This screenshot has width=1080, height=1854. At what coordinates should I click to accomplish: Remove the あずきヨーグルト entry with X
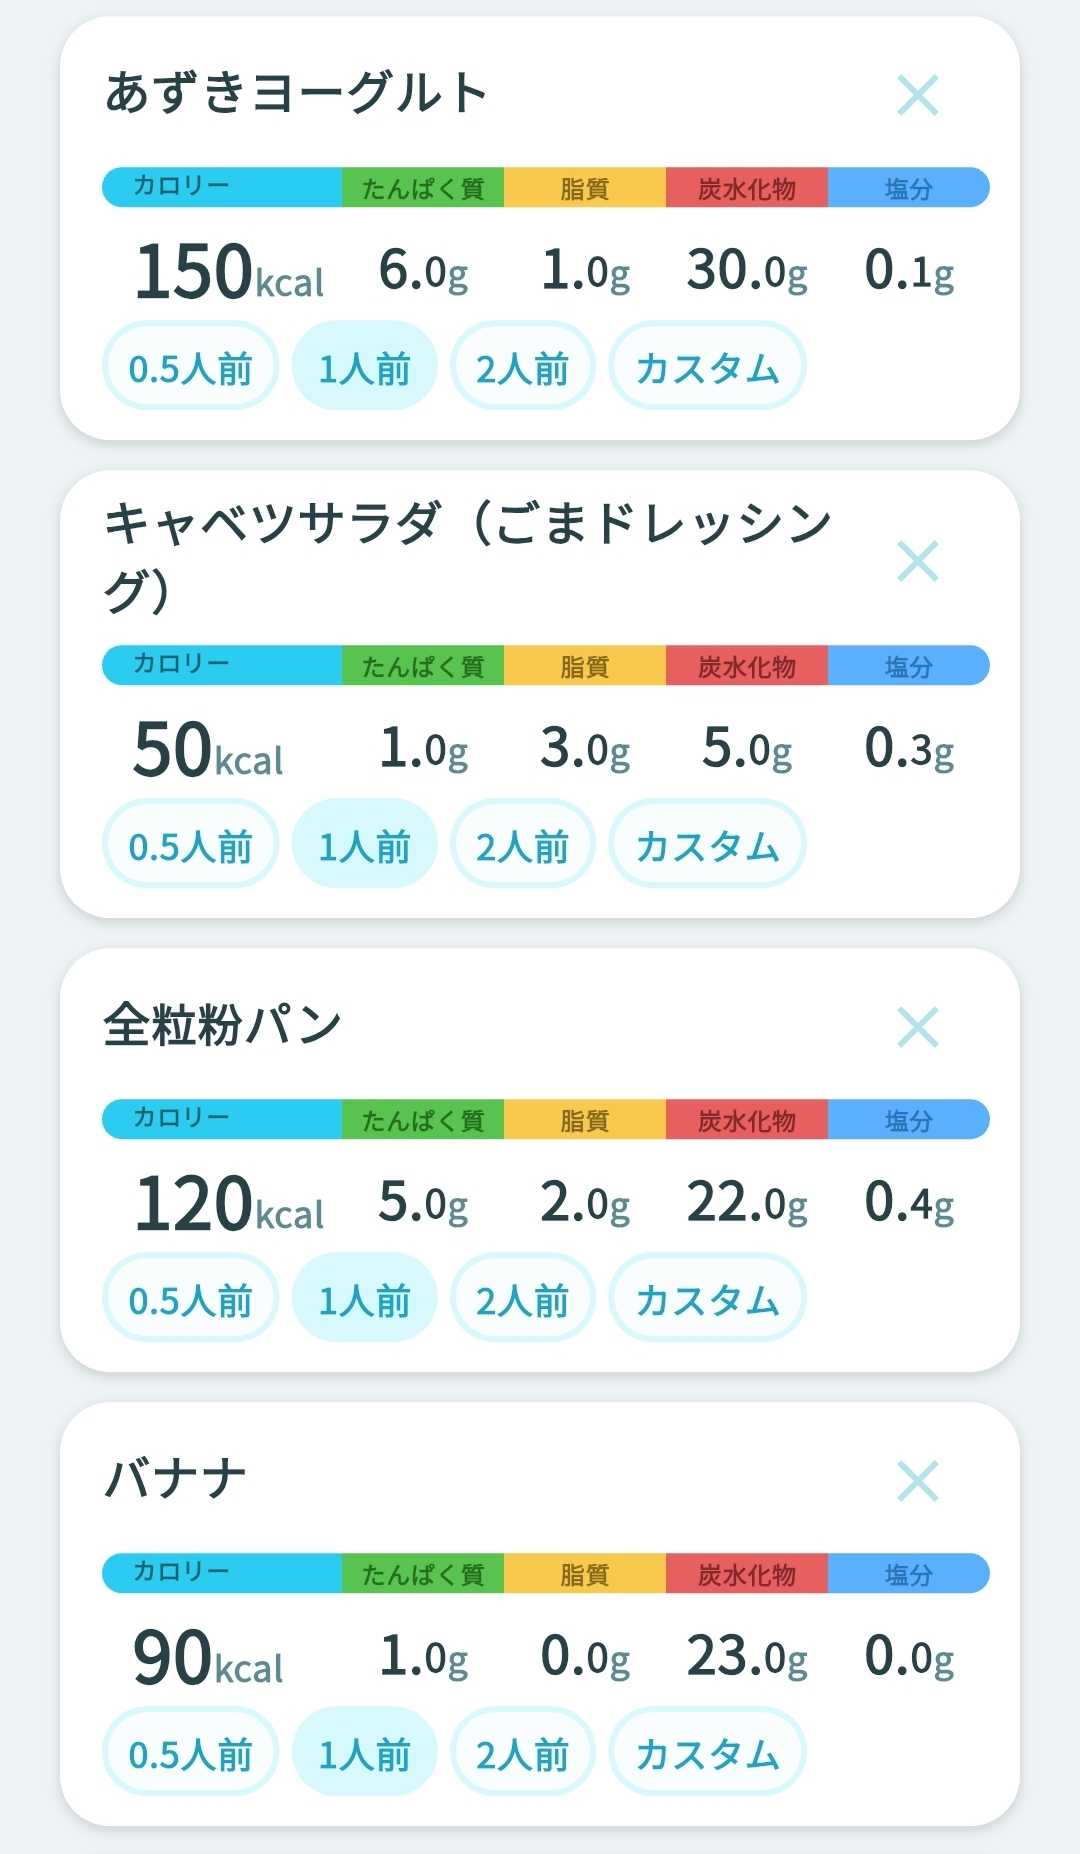918,95
